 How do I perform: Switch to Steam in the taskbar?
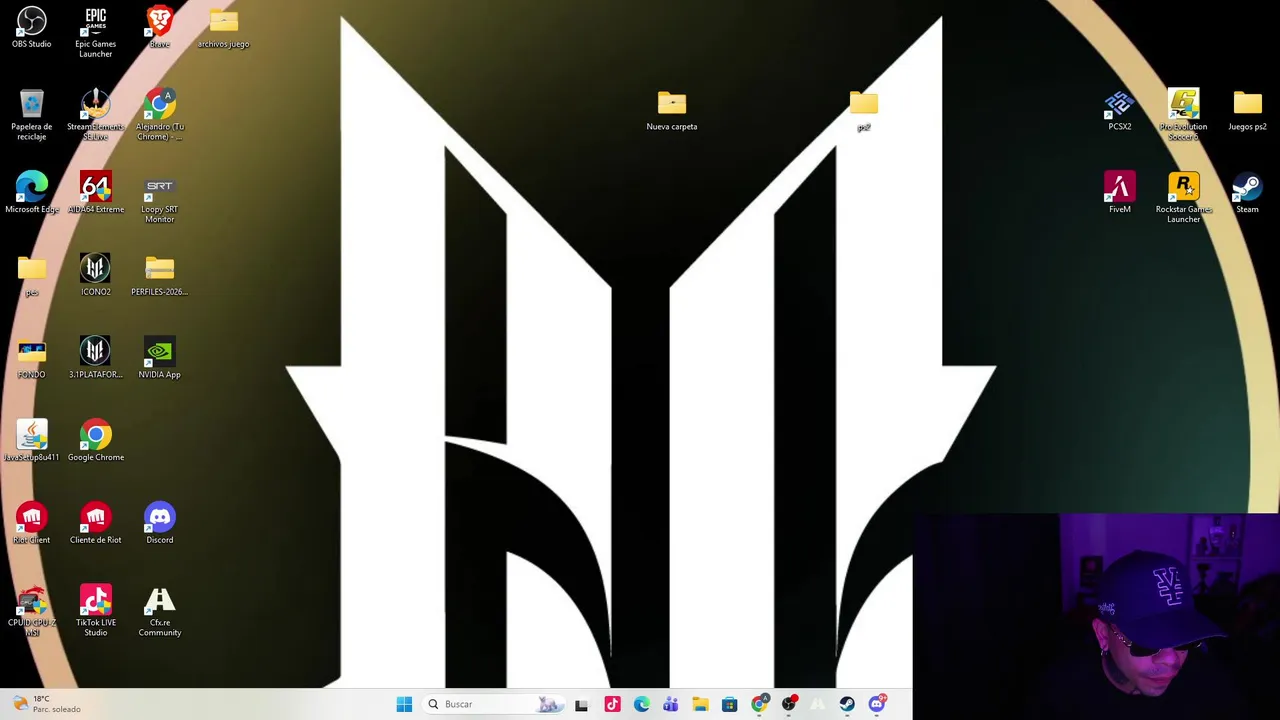coord(847,704)
